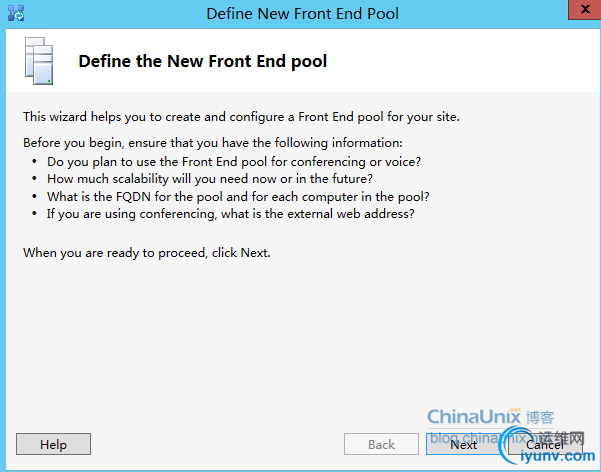
Task: Click the 'Before you begin' instruction line
Action: click(213, 143)
